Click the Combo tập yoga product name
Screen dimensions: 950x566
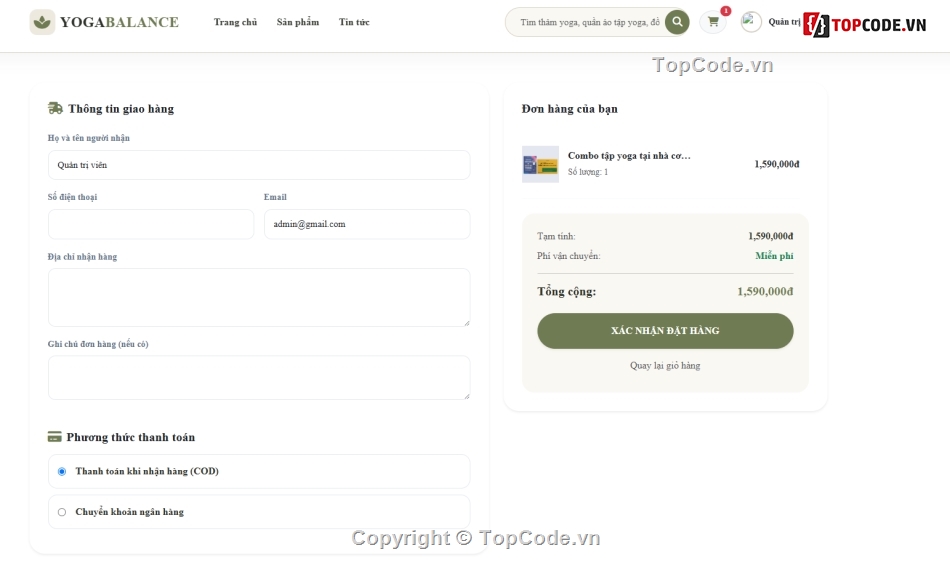click(x=629, y=156)
